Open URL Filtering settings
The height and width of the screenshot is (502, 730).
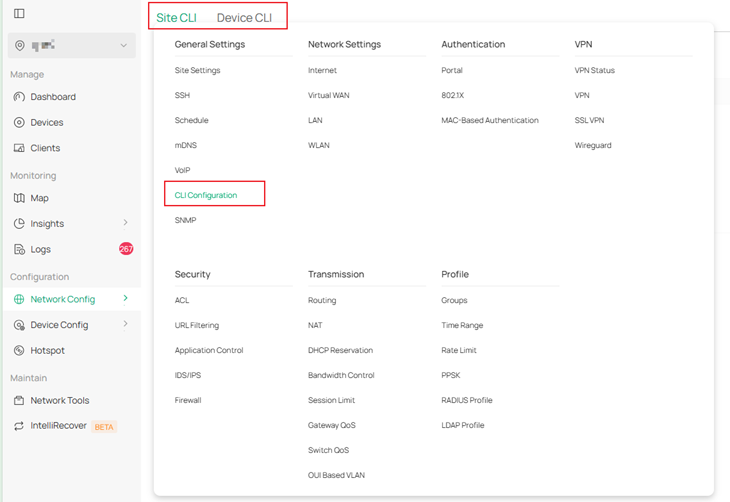coord(197,325)
